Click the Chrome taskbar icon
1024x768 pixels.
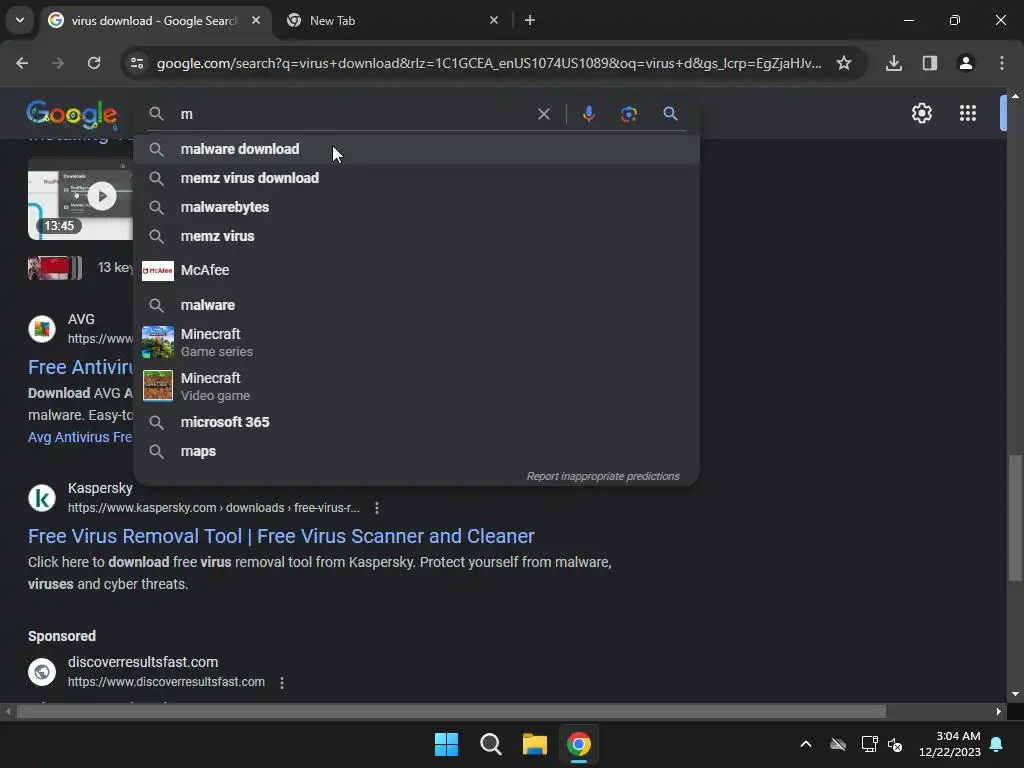[x=579, y=744]
